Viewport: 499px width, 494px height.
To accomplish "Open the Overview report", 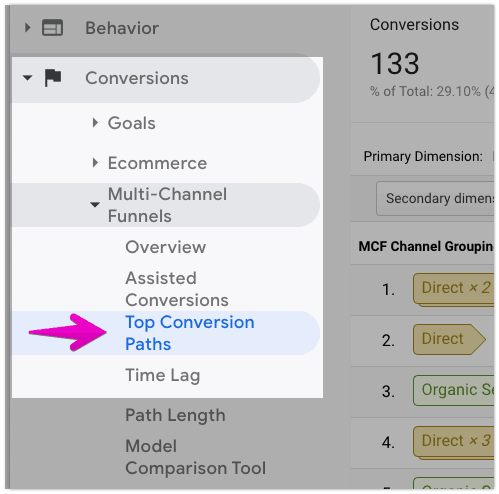I will pos(166,247).
